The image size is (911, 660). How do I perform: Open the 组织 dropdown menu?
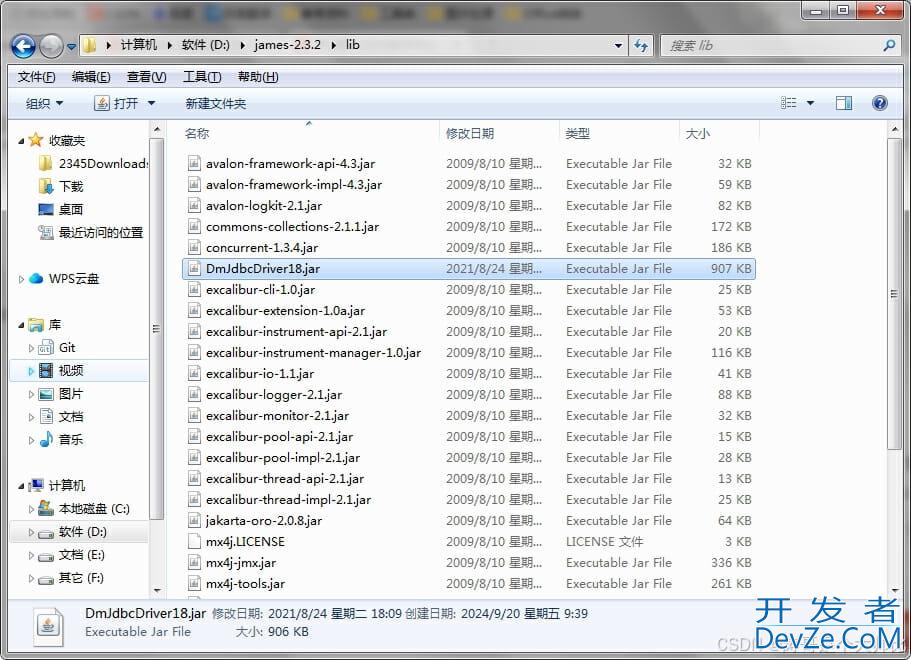[x=44, y=103]
